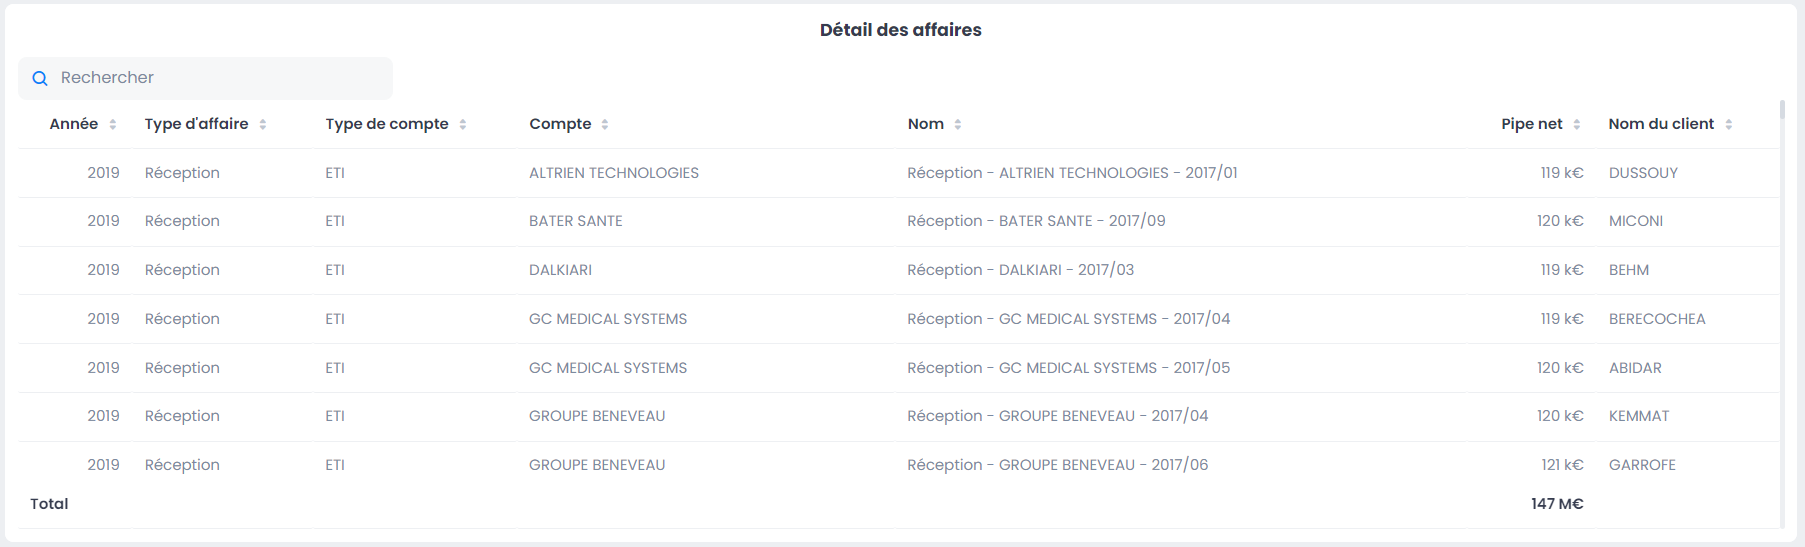Sort by Nom du client arrows icon

(x=1729, y=124)
